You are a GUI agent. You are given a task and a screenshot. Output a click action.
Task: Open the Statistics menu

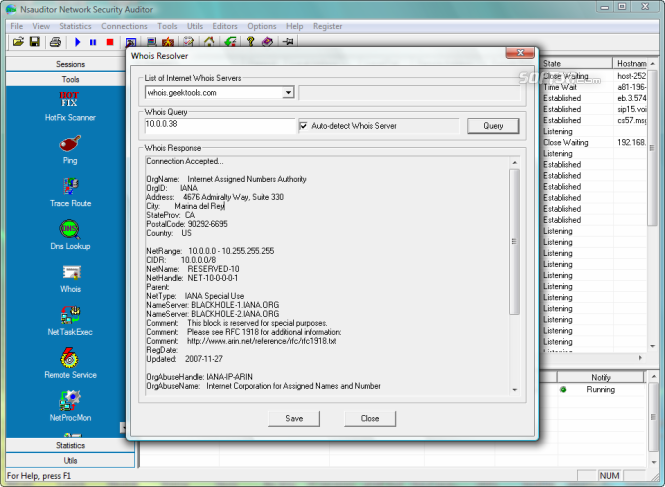[75, 26]
